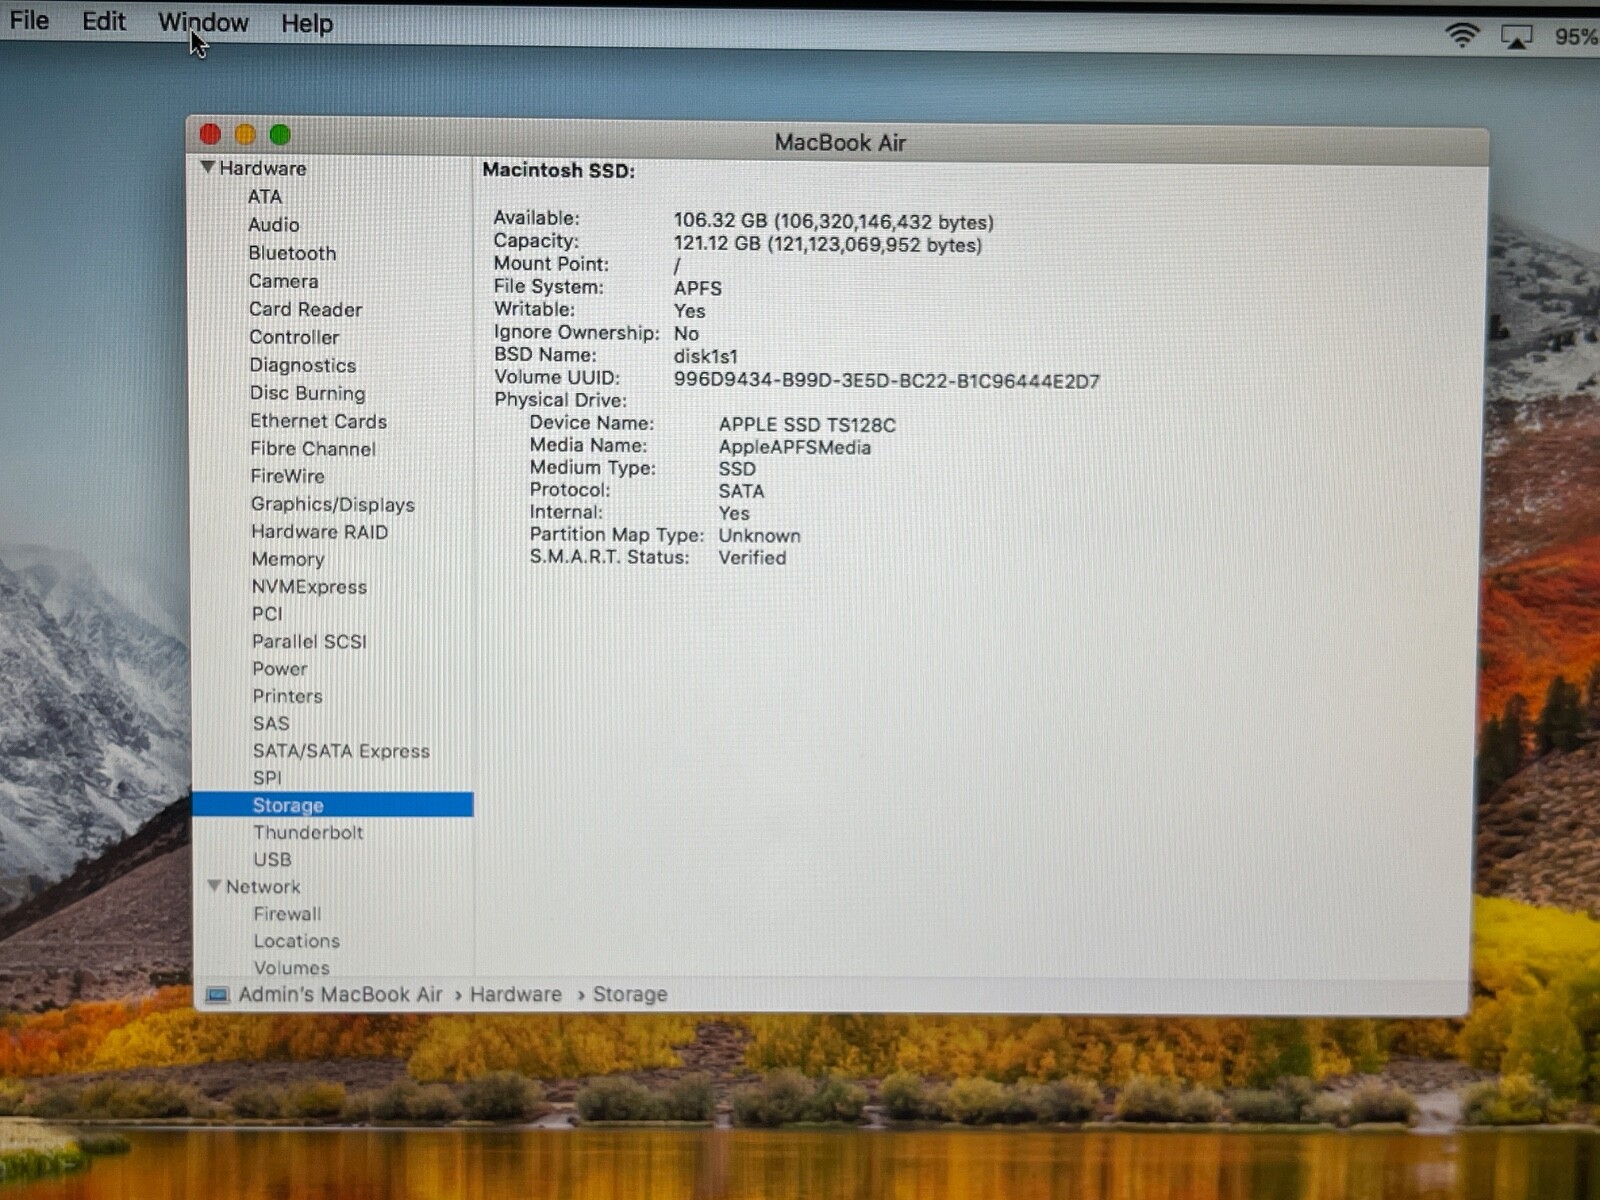Click the APFS file system value
Image resolution: width=1600 pixels, height=1200 pixels.
click(697, 288)
